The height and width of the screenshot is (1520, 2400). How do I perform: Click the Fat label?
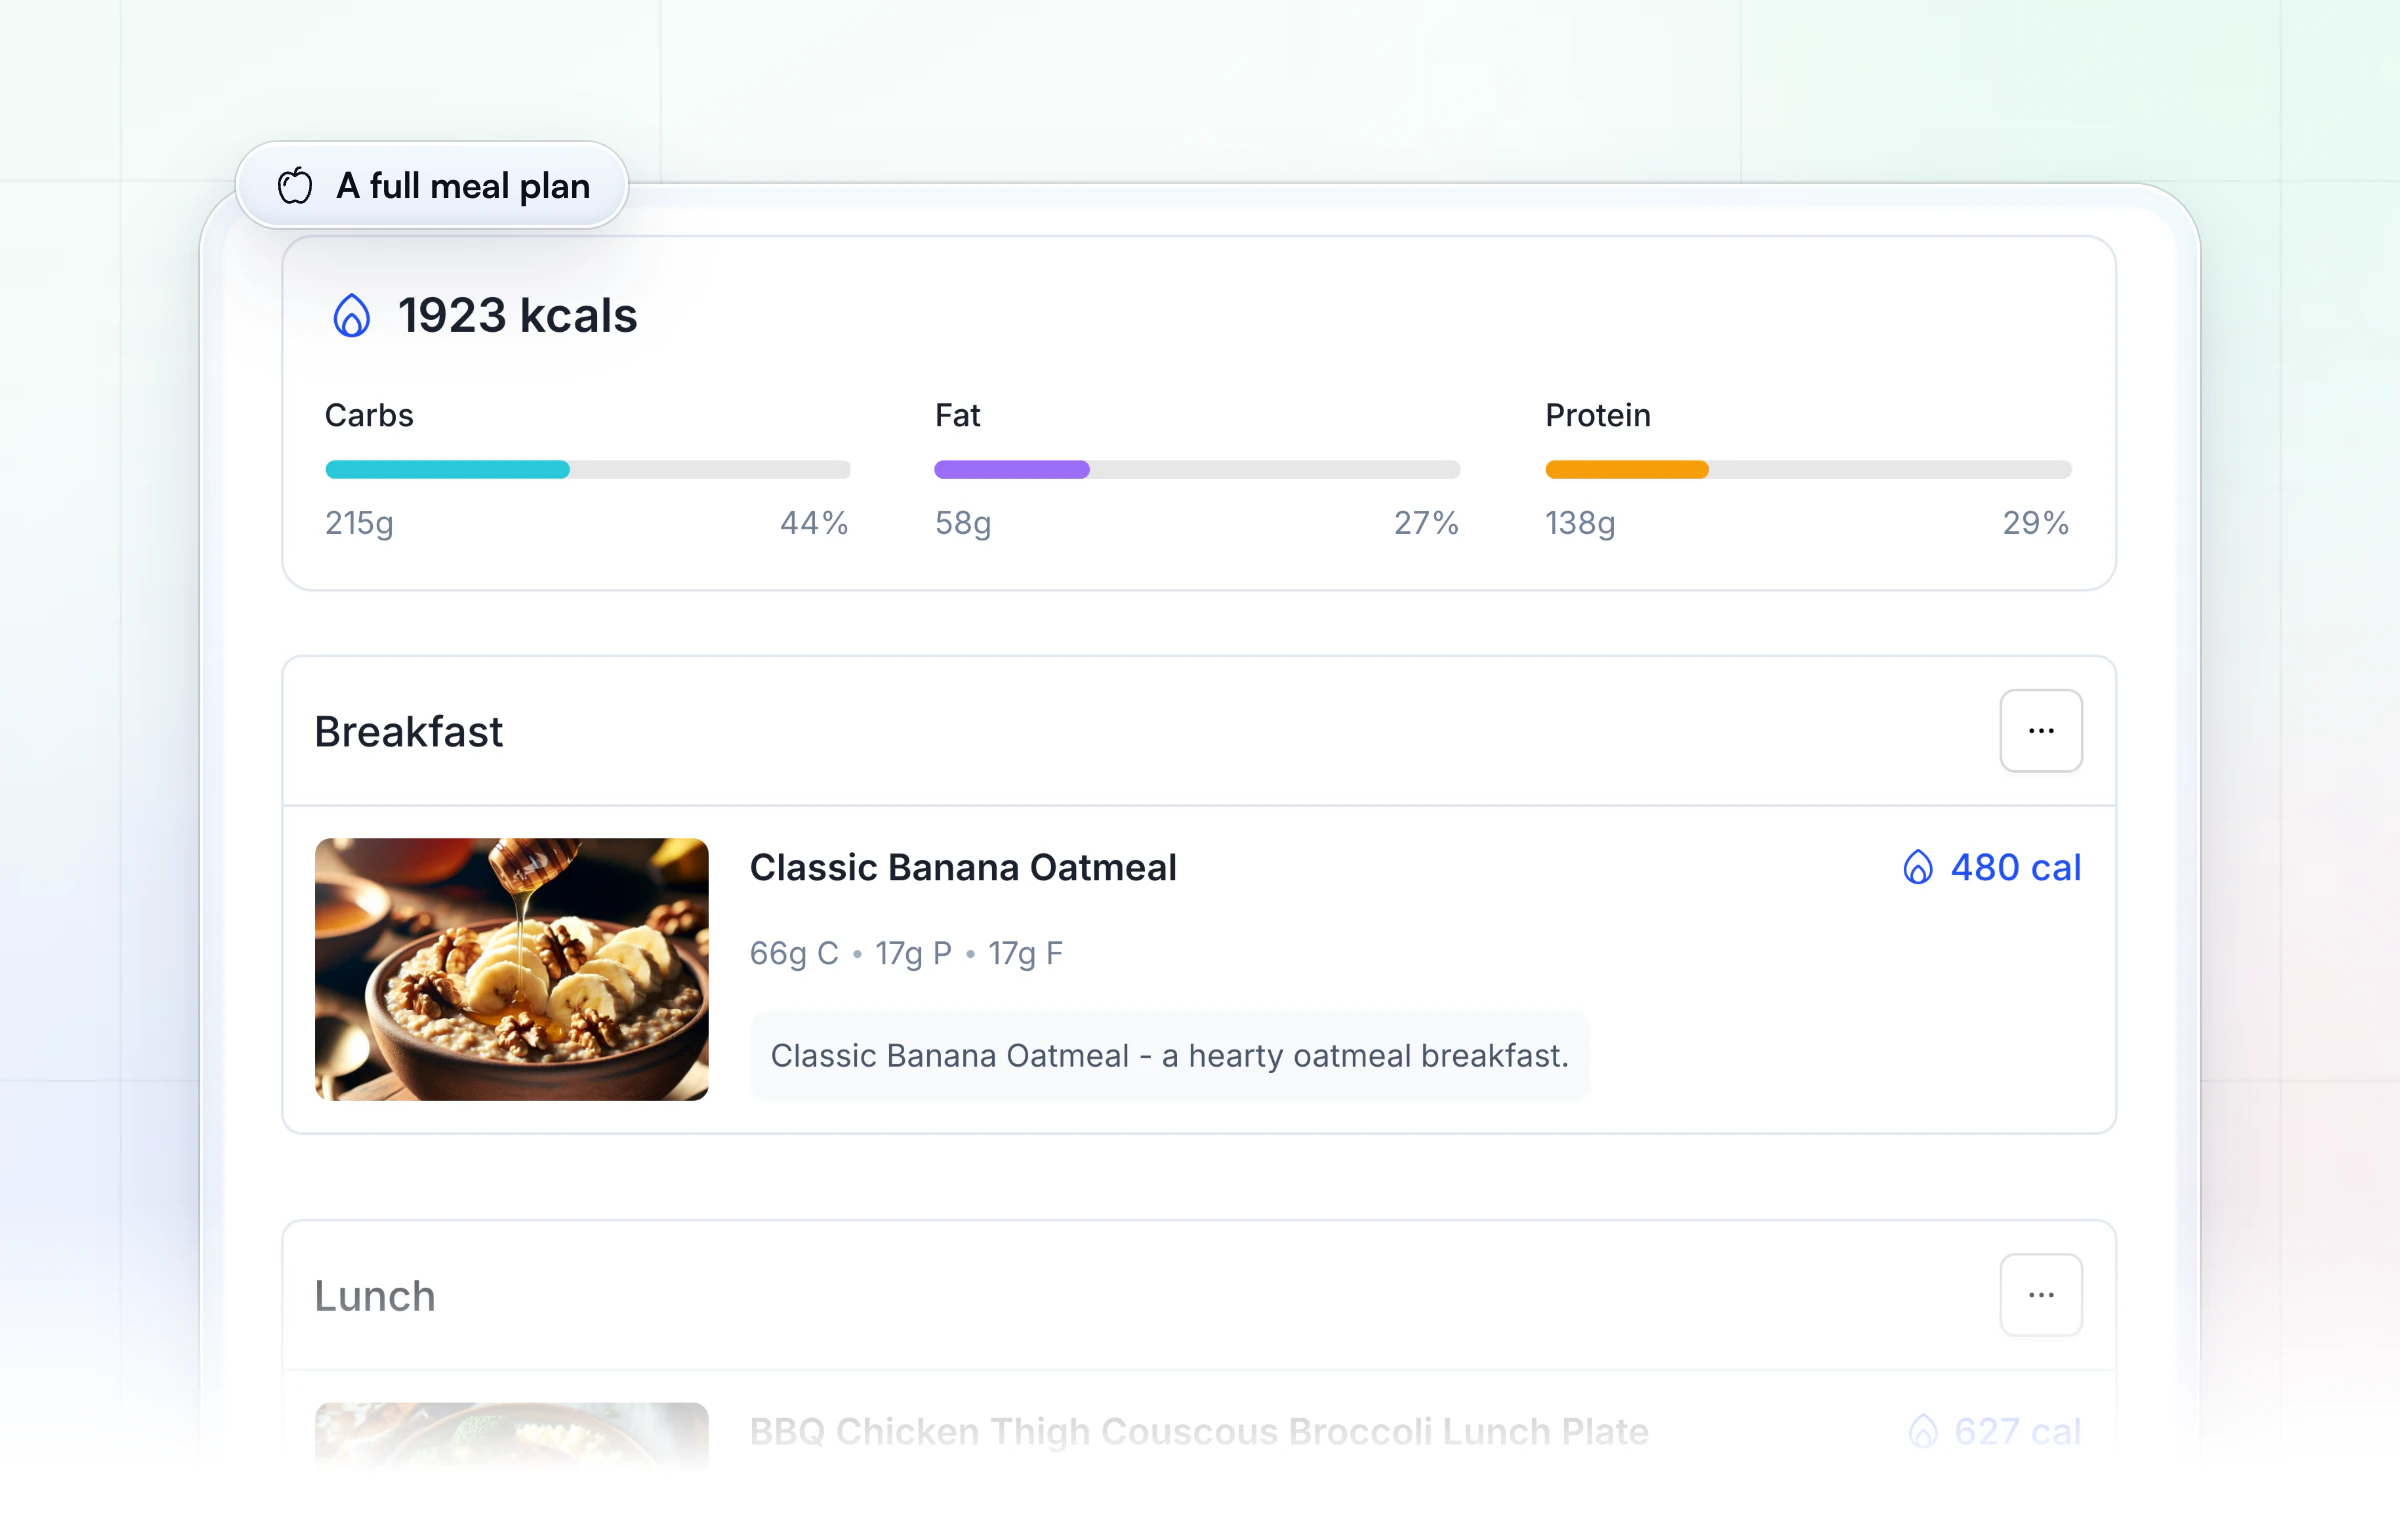pos(957,415)
